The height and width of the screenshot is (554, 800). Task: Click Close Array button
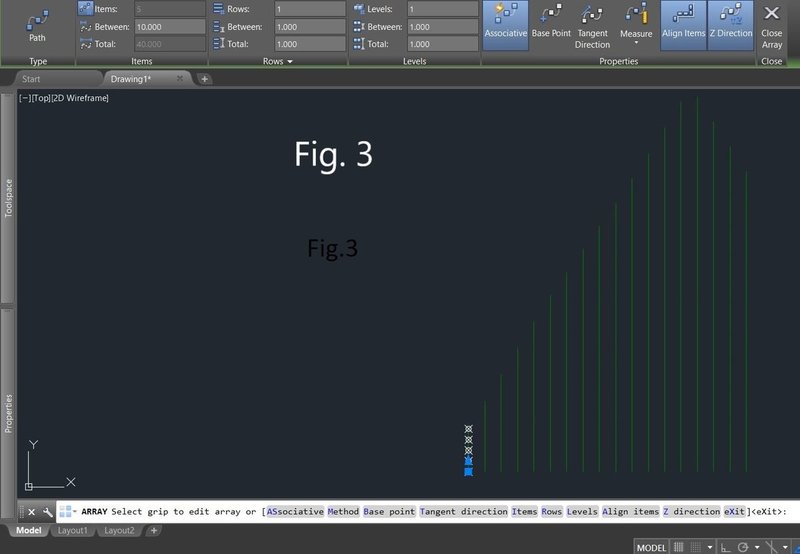coord(771,26)
